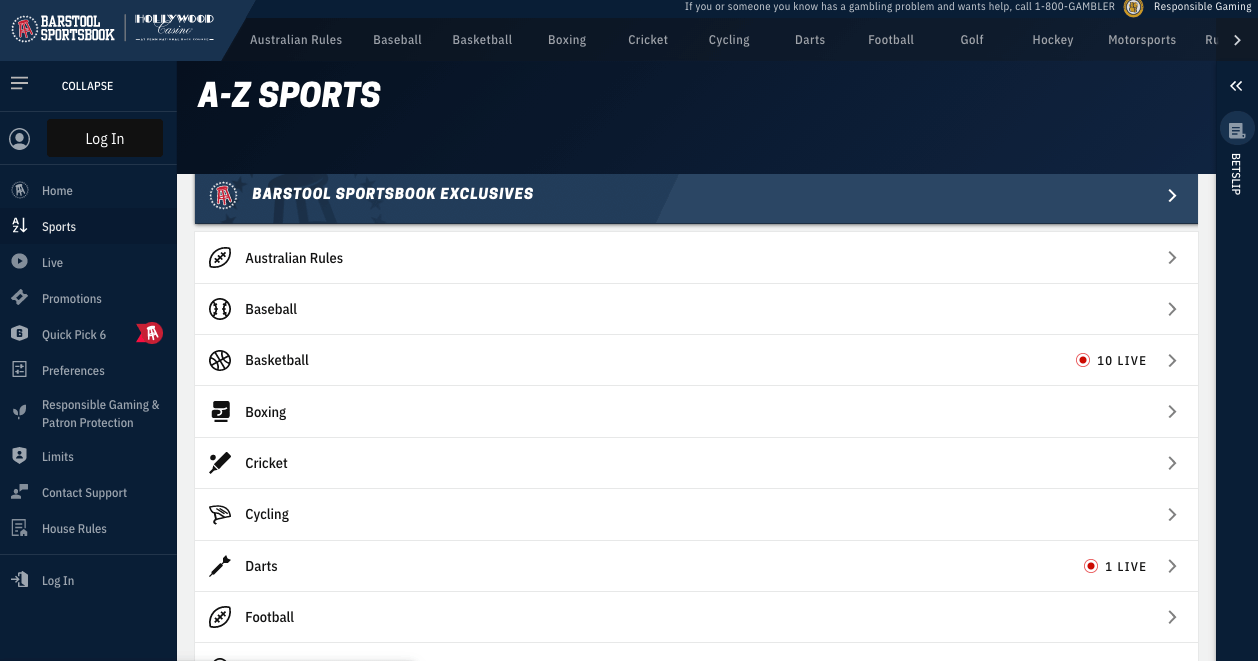Click the cricket bats icon beside Cricket
The width and height of the screenshot is (1258, 661).
click(220, 463)
